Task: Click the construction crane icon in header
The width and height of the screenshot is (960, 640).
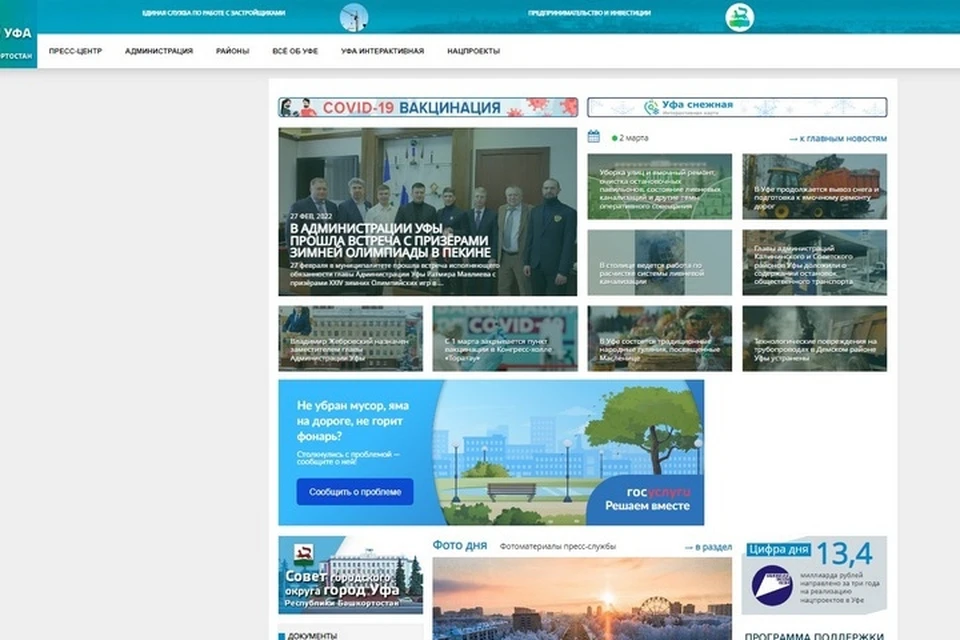Action: pyautogui.click(x=354, y=17)
